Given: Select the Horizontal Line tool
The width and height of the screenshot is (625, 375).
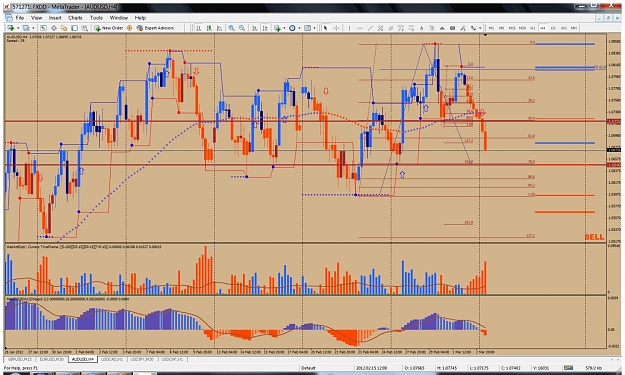Looking at the screenshot, I should (x=360, y=28).
